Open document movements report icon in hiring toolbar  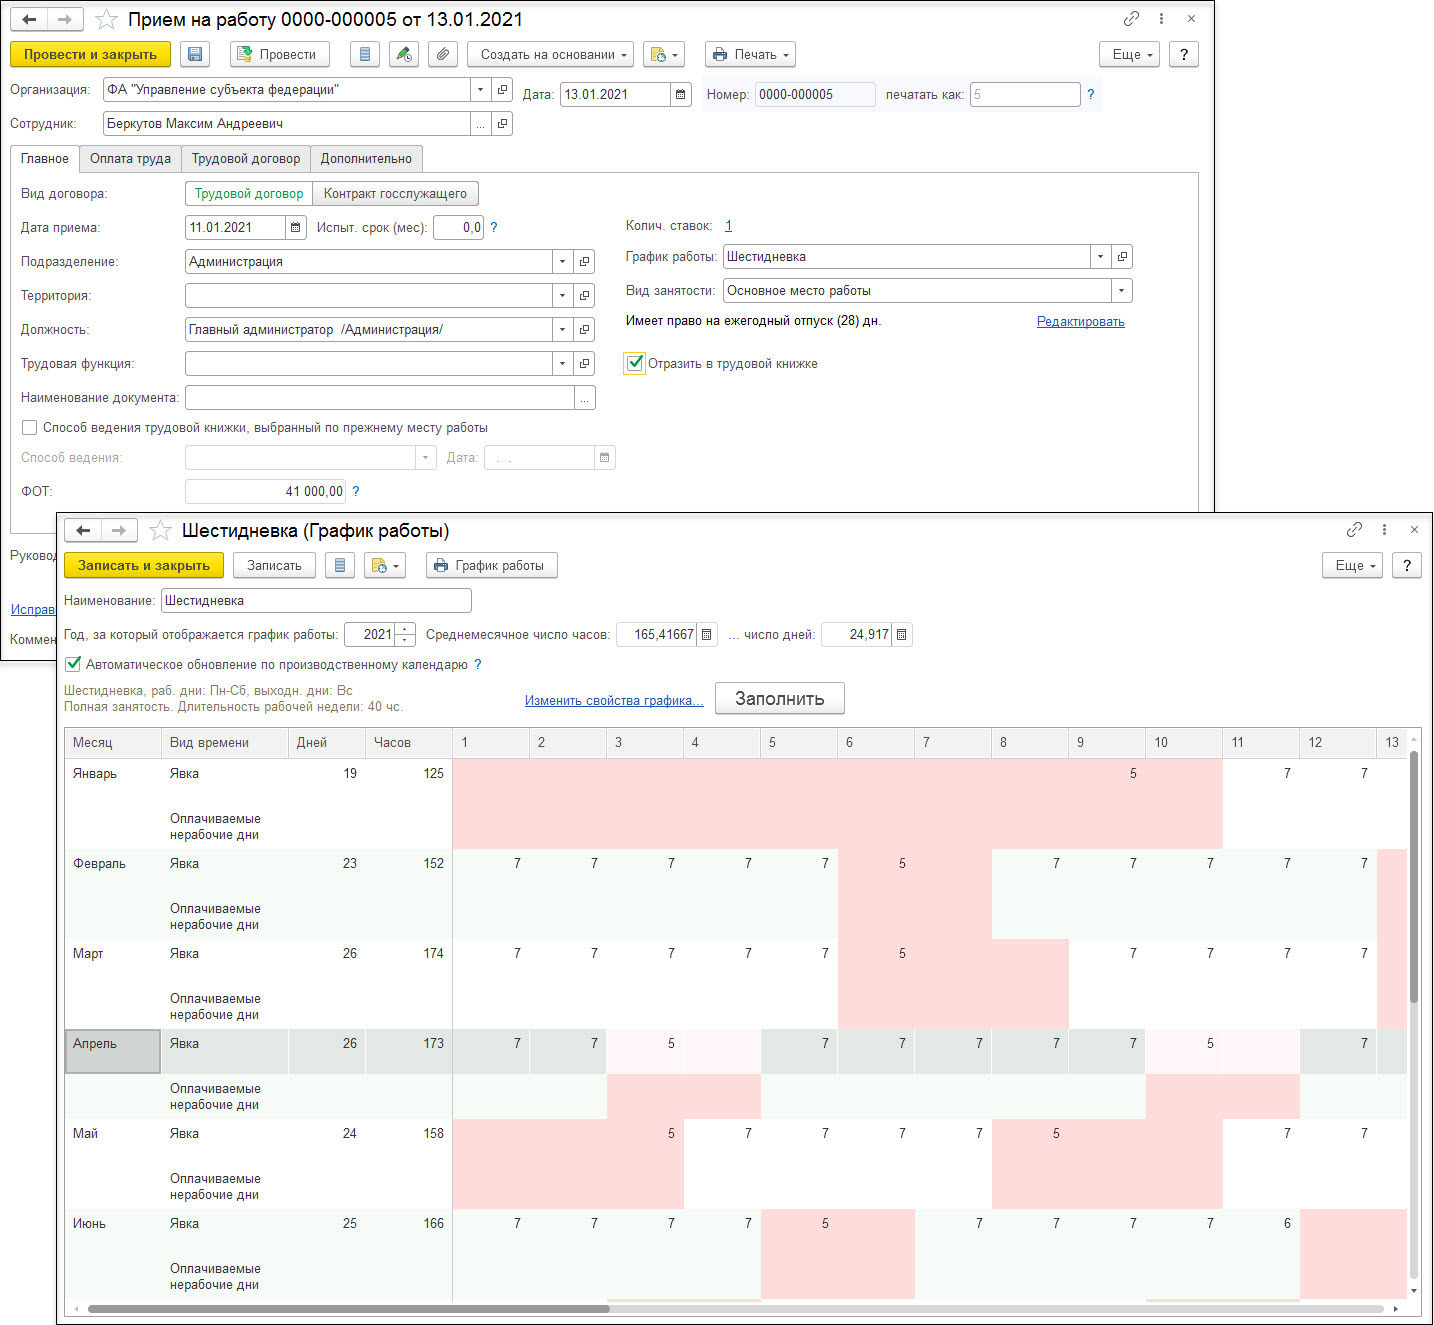click(365, 54)
